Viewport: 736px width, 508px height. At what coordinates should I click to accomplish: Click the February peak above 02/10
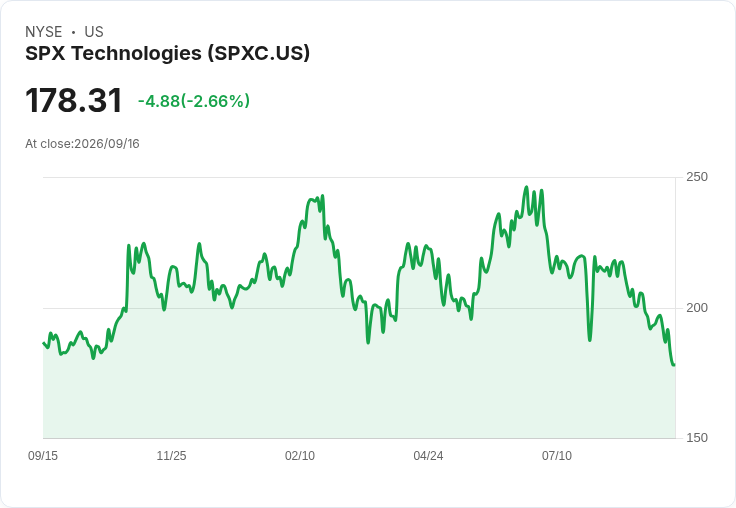click(x=322, y=196)
